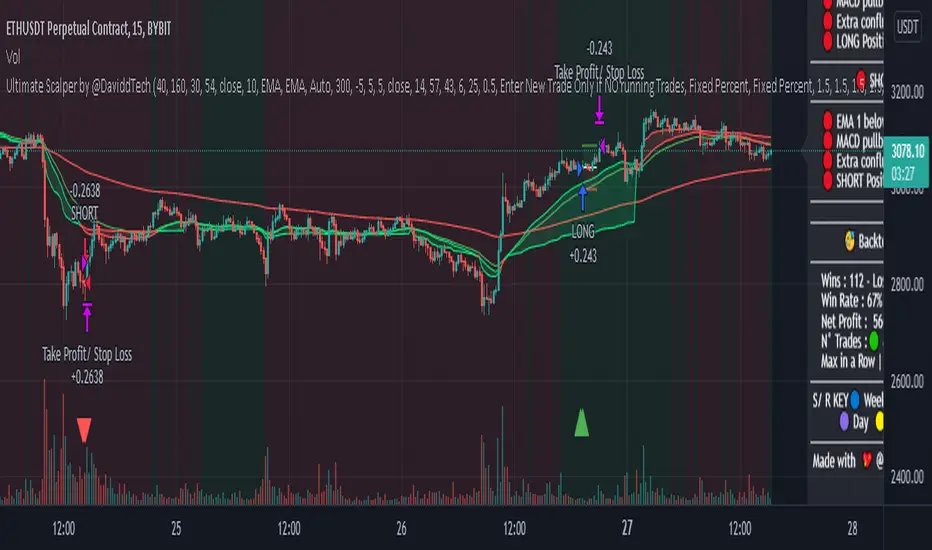Click the red down-triangle short signal marker
Image resolution: width=932 pixels, height=550 pixels.
[x=84, y=430]
